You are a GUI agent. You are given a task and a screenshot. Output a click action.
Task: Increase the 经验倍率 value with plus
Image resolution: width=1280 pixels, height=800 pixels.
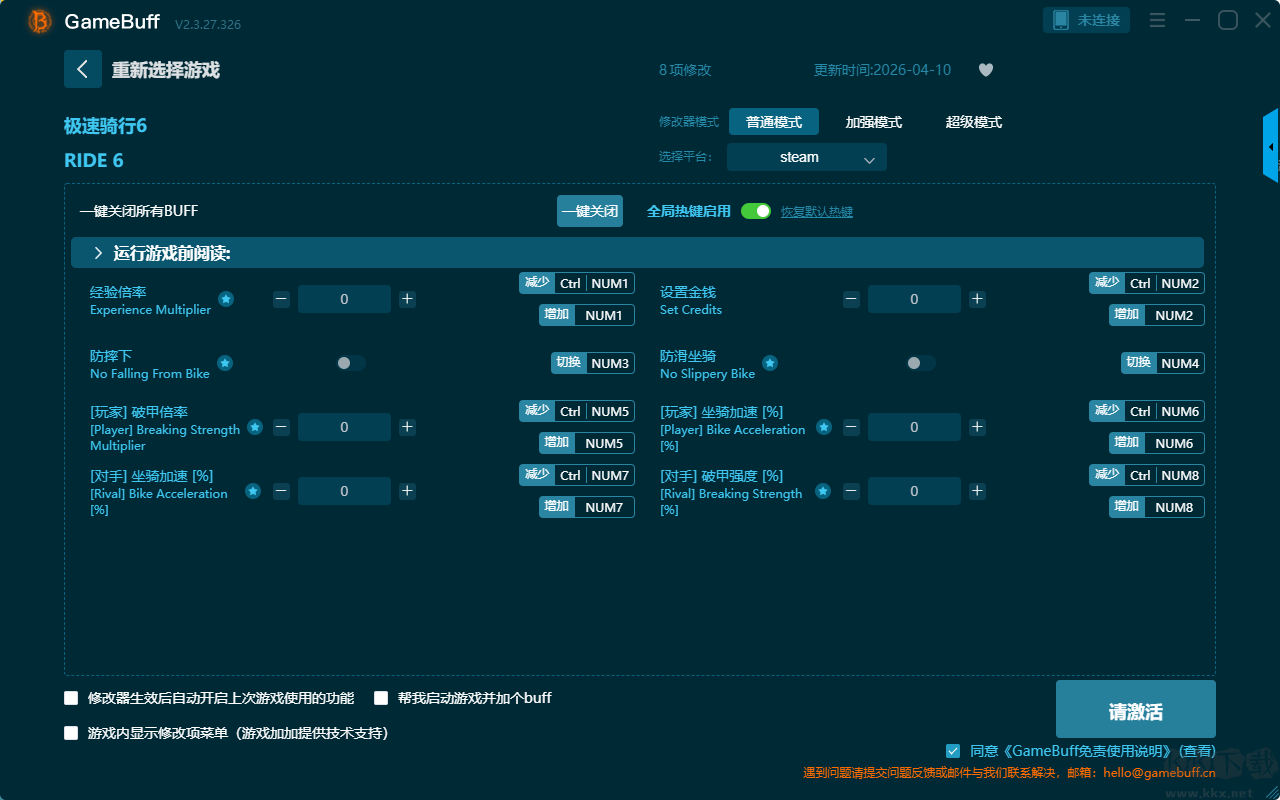(x=407, y=299)
